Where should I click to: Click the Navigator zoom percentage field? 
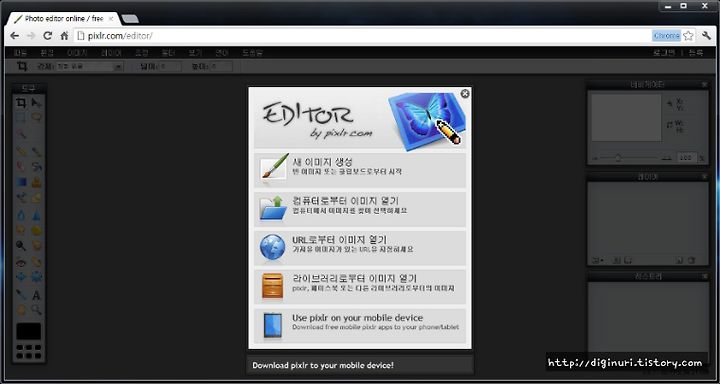point(686,158)
